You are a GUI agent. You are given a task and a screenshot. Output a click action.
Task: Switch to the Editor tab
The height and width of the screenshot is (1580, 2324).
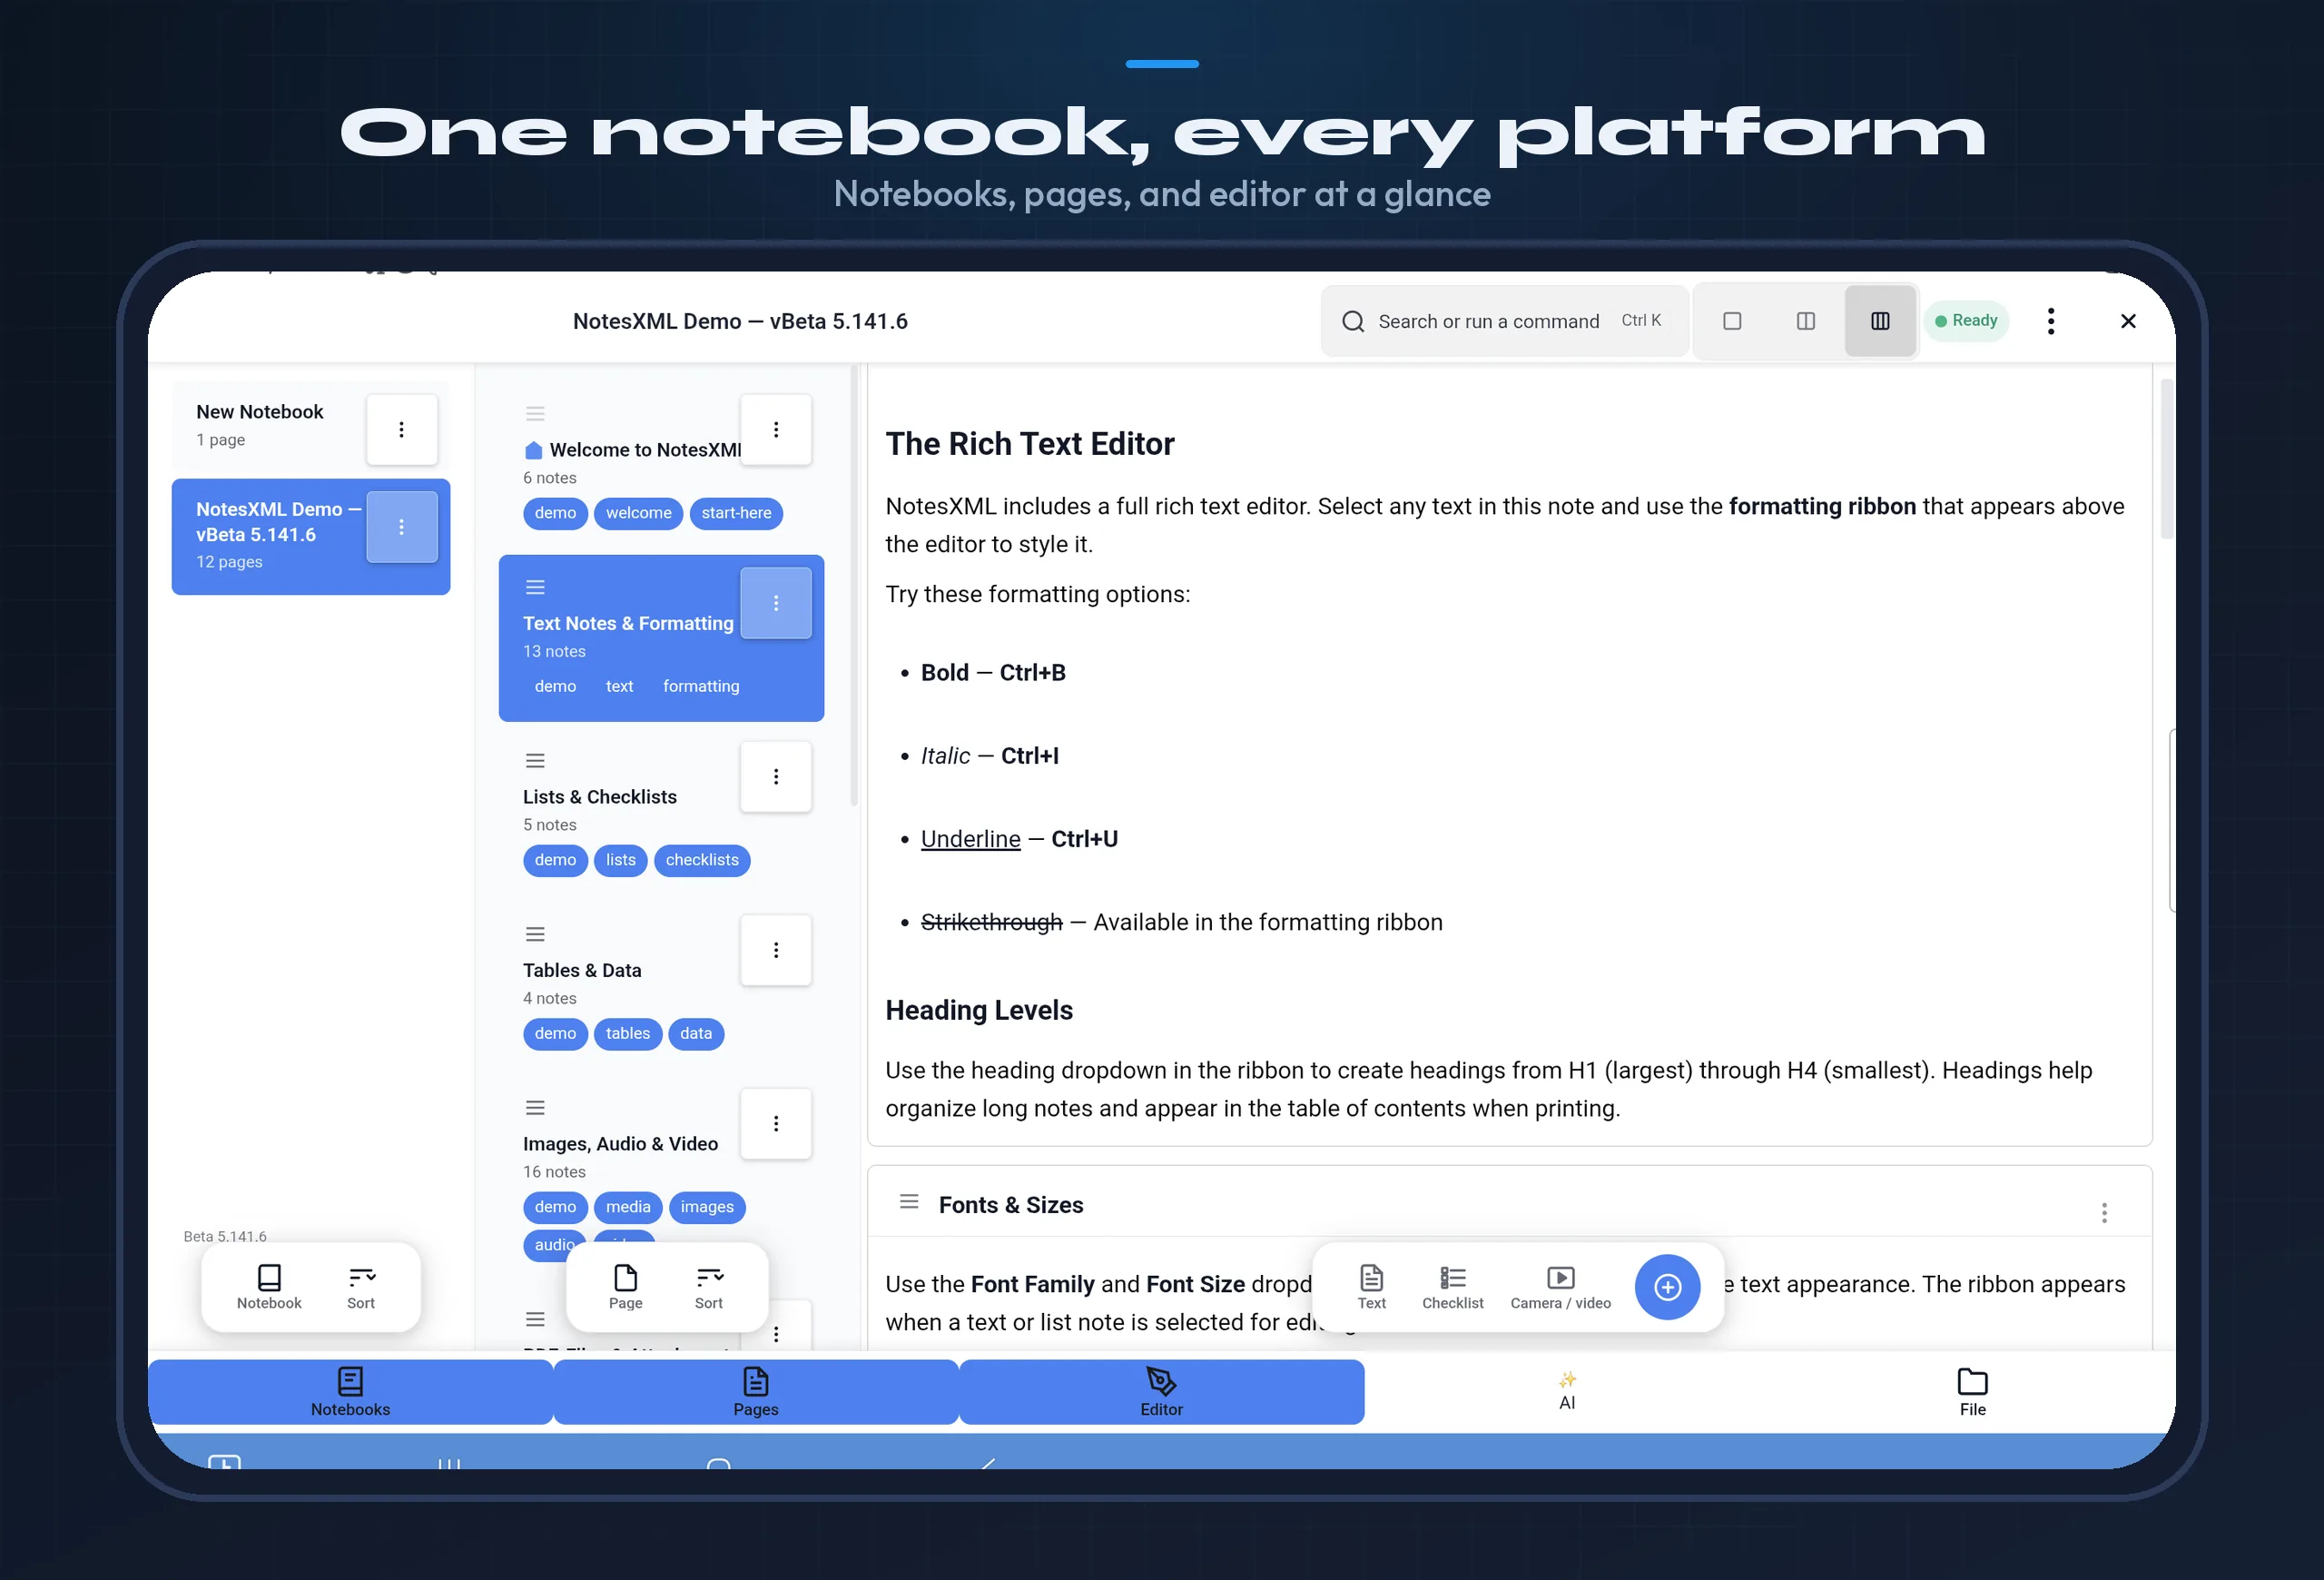(1161, 1392)
